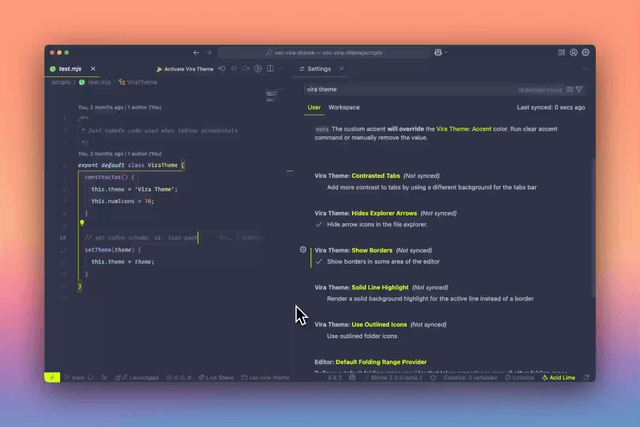Click the code minimap thumbnail

(x=273, y=95)
